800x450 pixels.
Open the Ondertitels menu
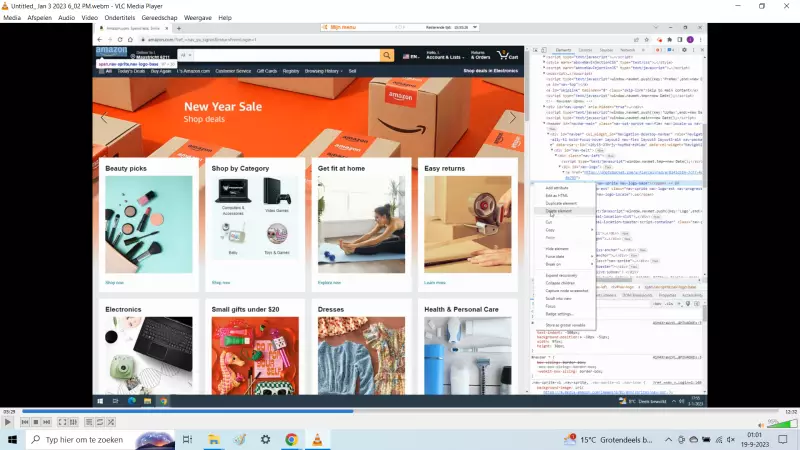point(119,17)
